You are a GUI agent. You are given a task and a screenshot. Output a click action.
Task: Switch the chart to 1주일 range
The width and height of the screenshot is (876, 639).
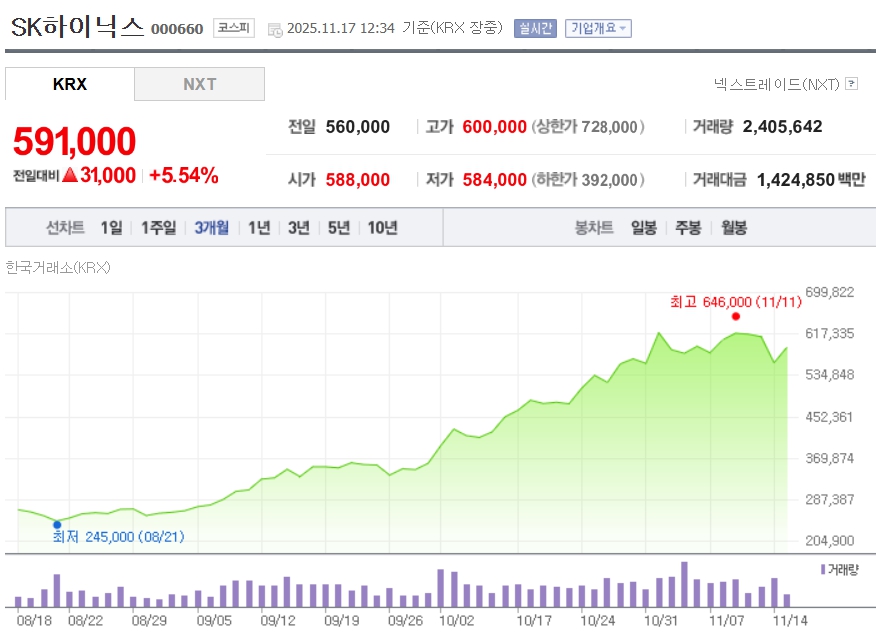[158, 228]
